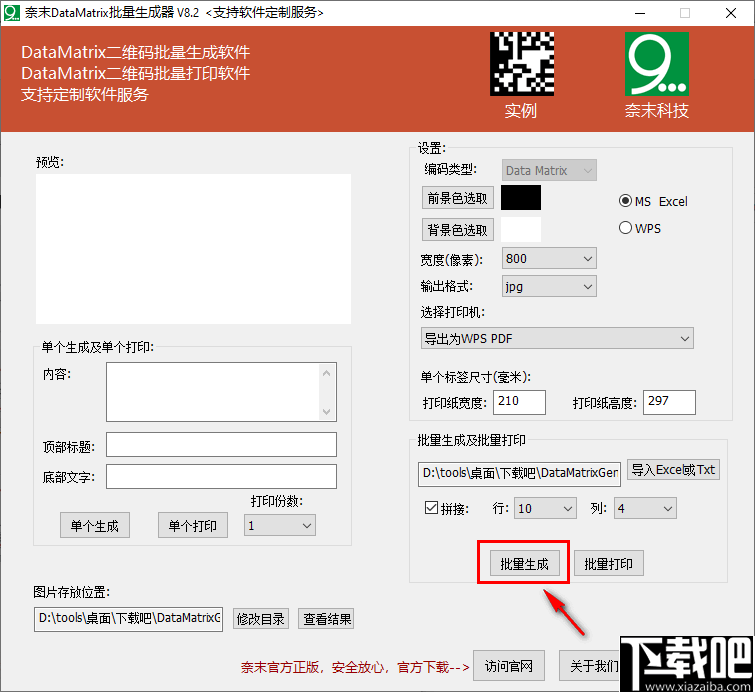Click the 单个生成 button
Viewport: 755px width, 692px height.
pos(95,525)
